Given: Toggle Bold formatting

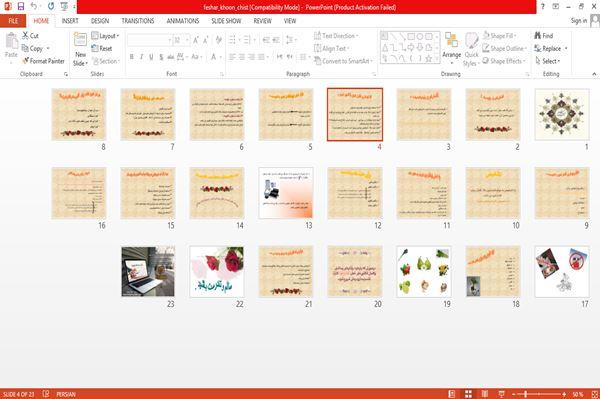Looking at the screenshot, I should (x=132, y=57).
